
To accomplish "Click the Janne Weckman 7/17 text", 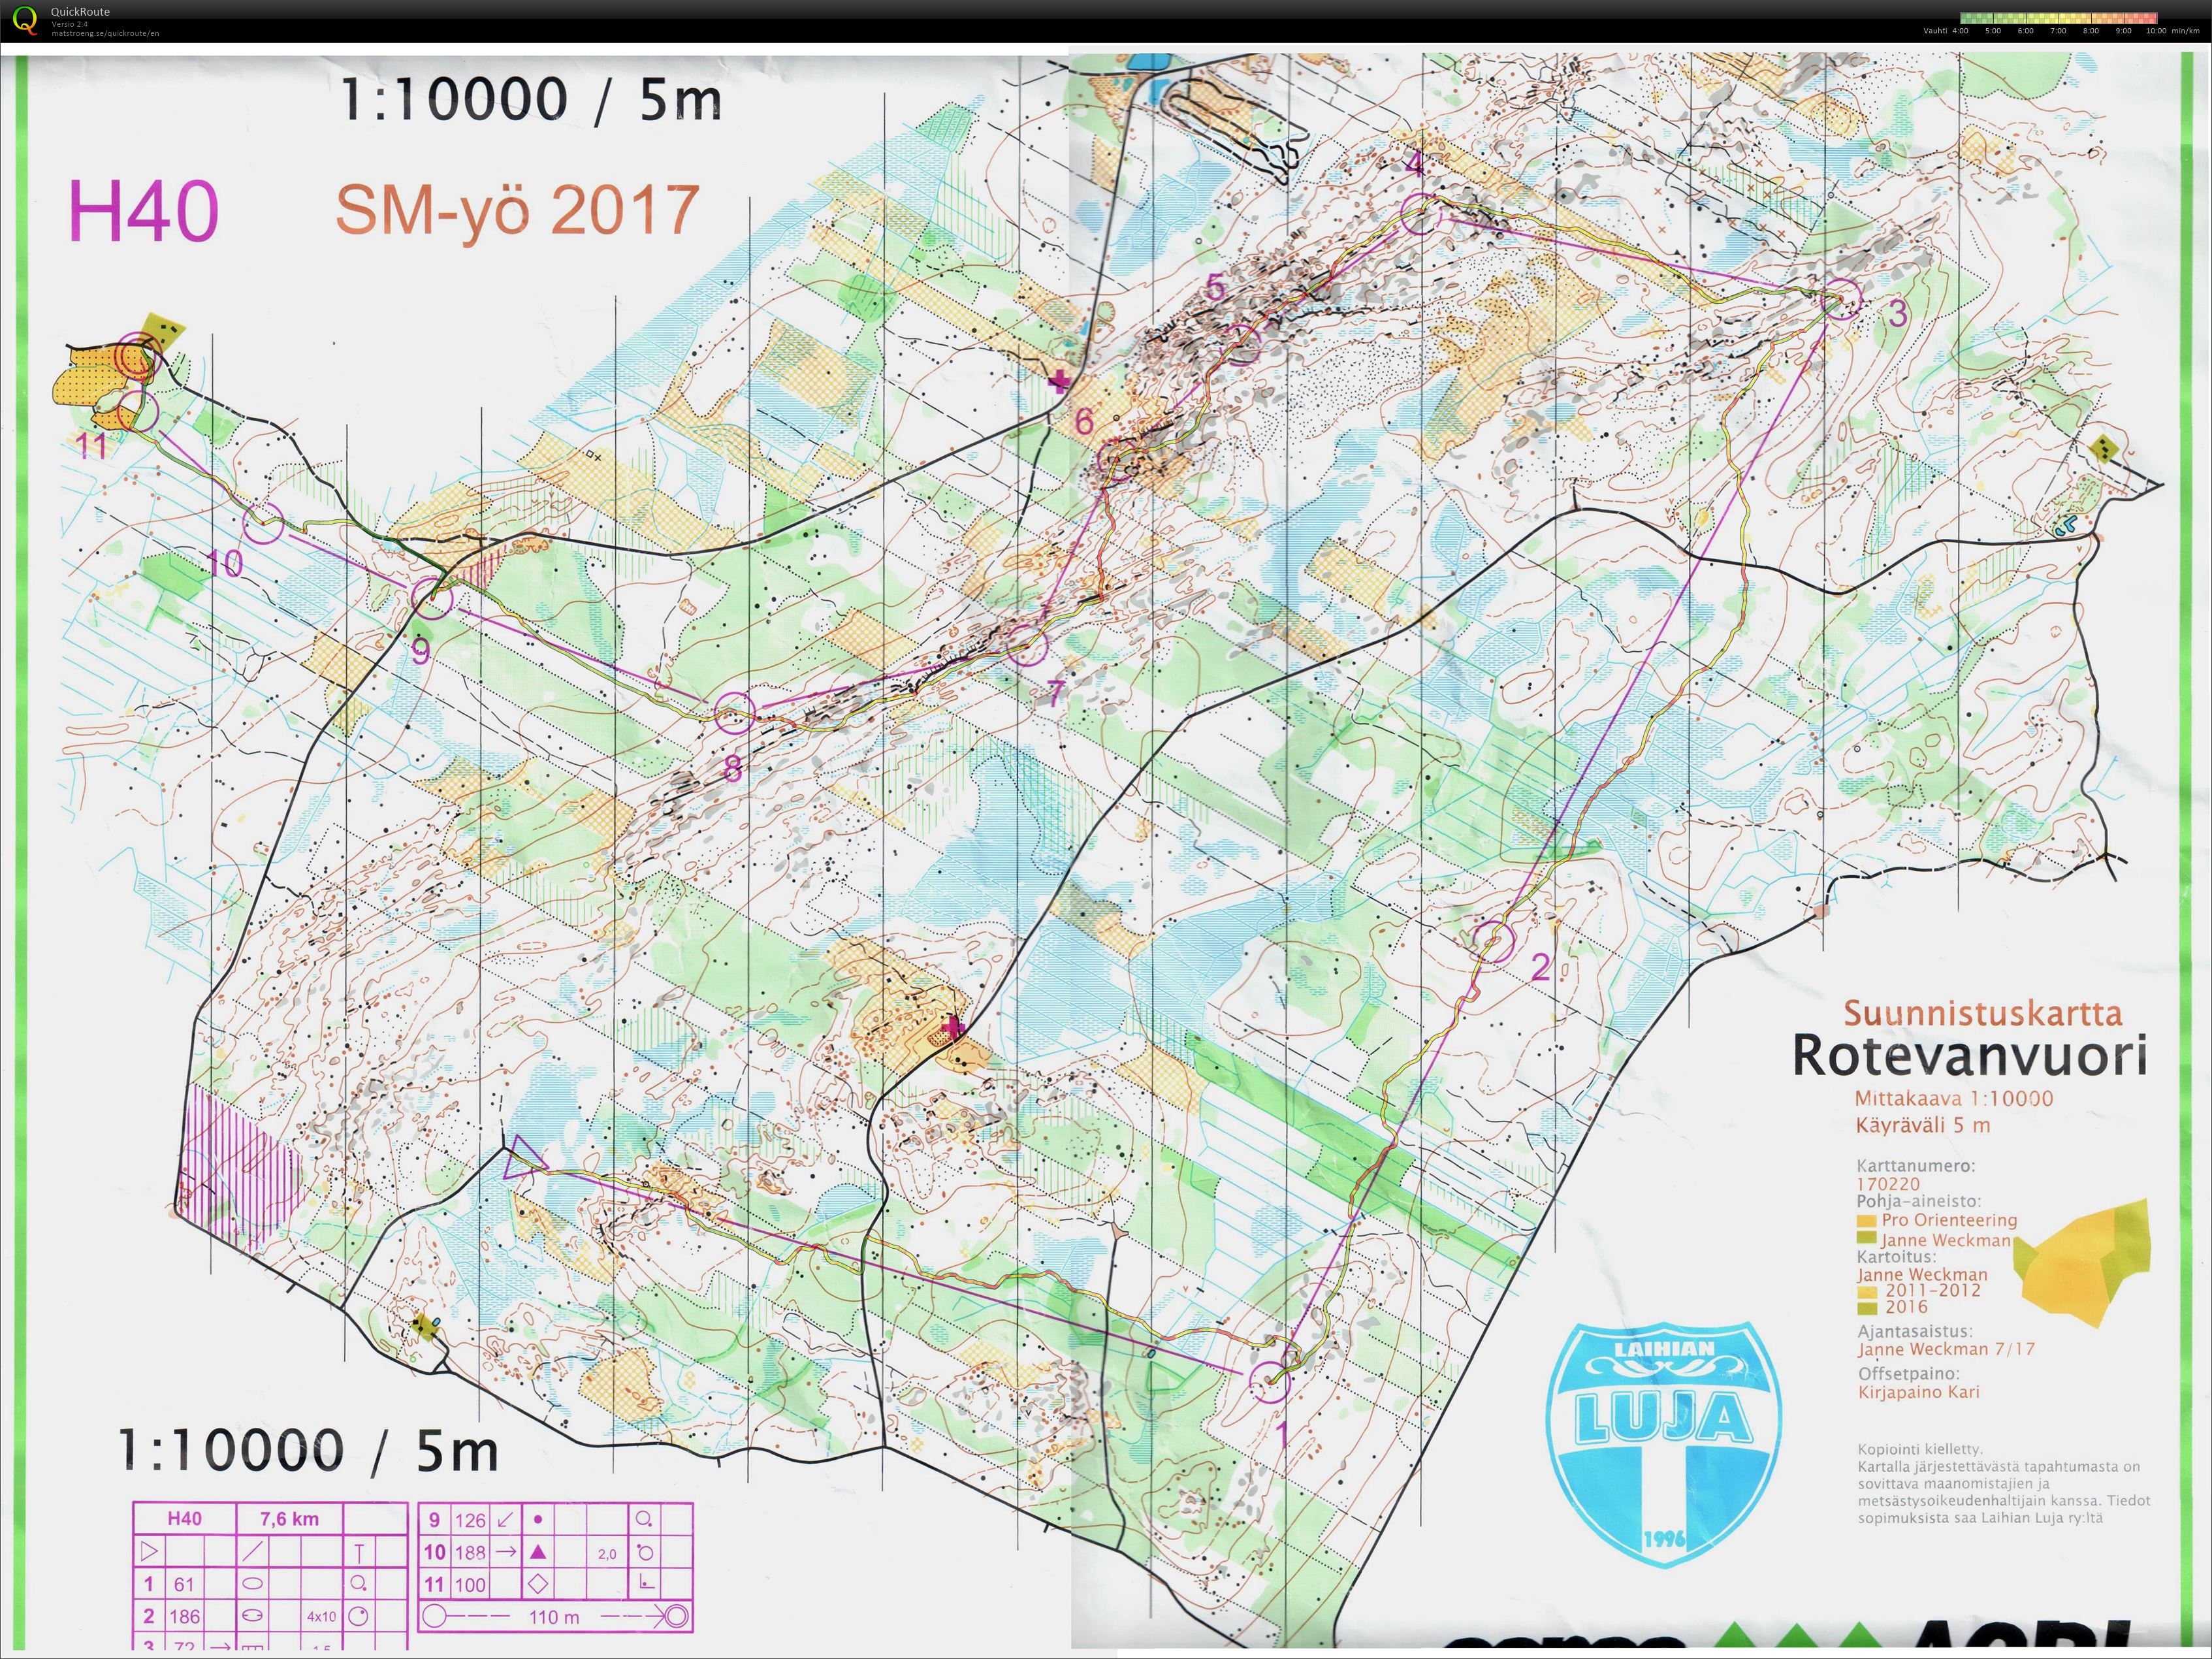I will tap(1947, 1349).
